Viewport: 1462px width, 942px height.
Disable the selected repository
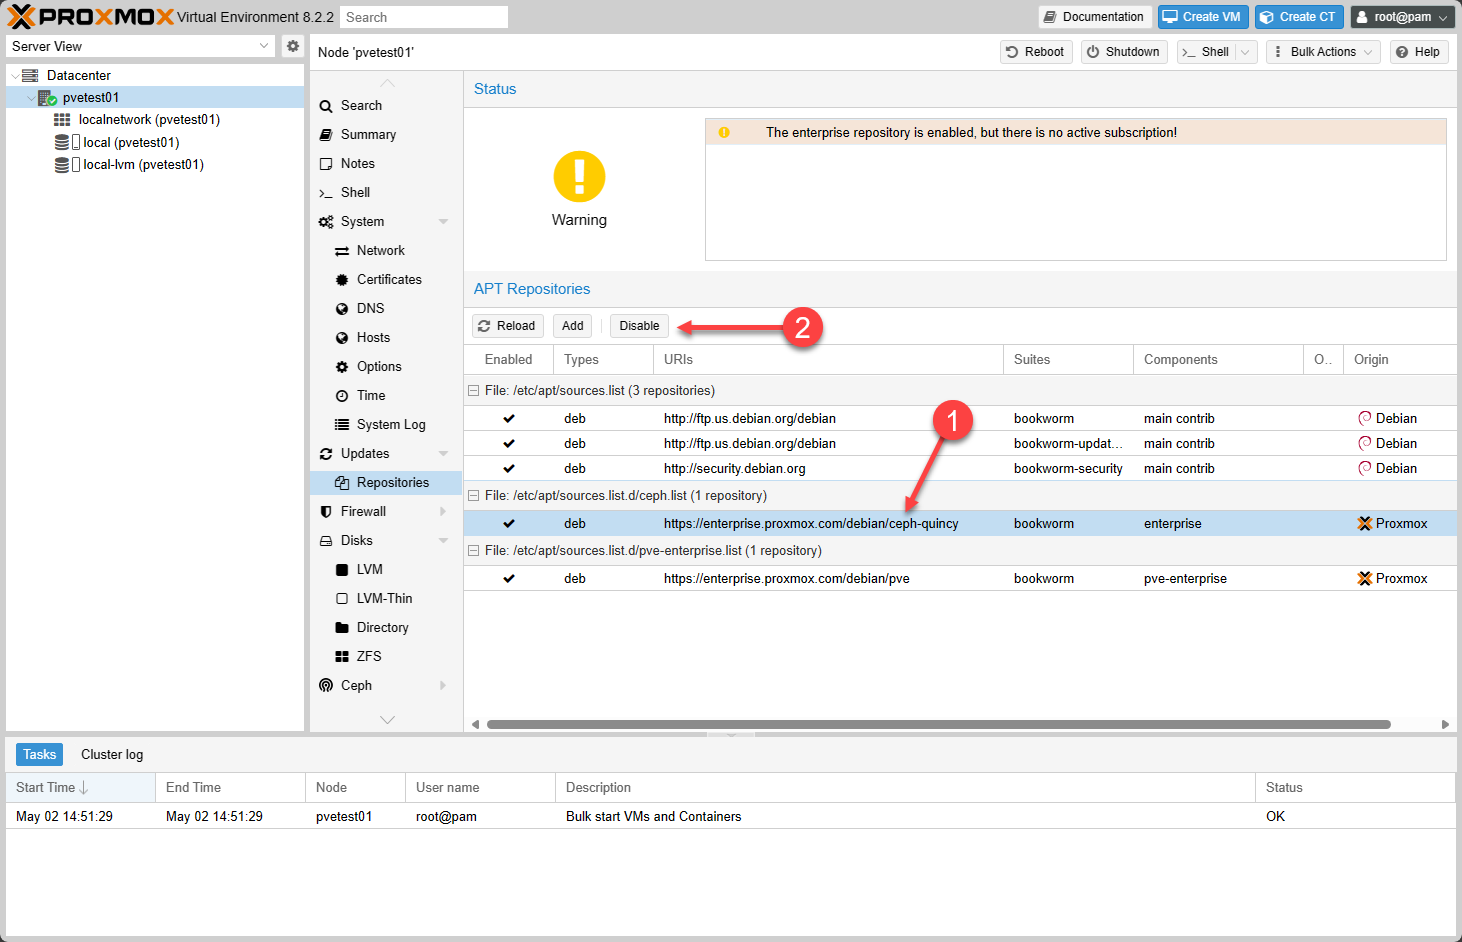(639, 326)
